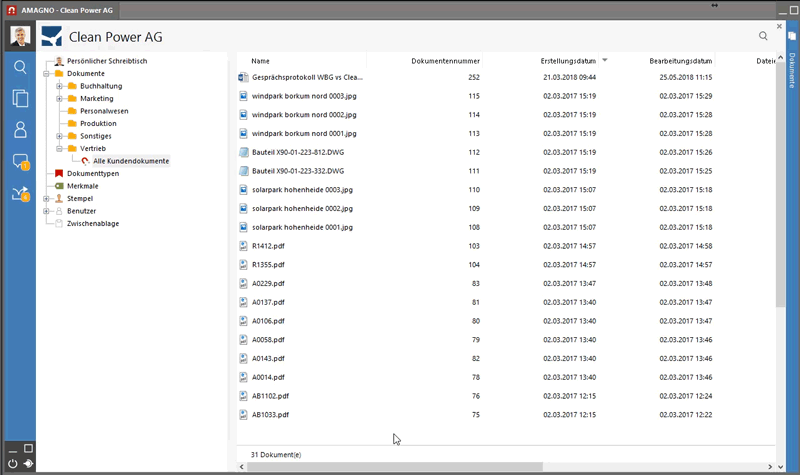The height and width of the screenshot is (475, 800).
Task: Sort by Dokumentennummer column header
Action: click(445, 61)
